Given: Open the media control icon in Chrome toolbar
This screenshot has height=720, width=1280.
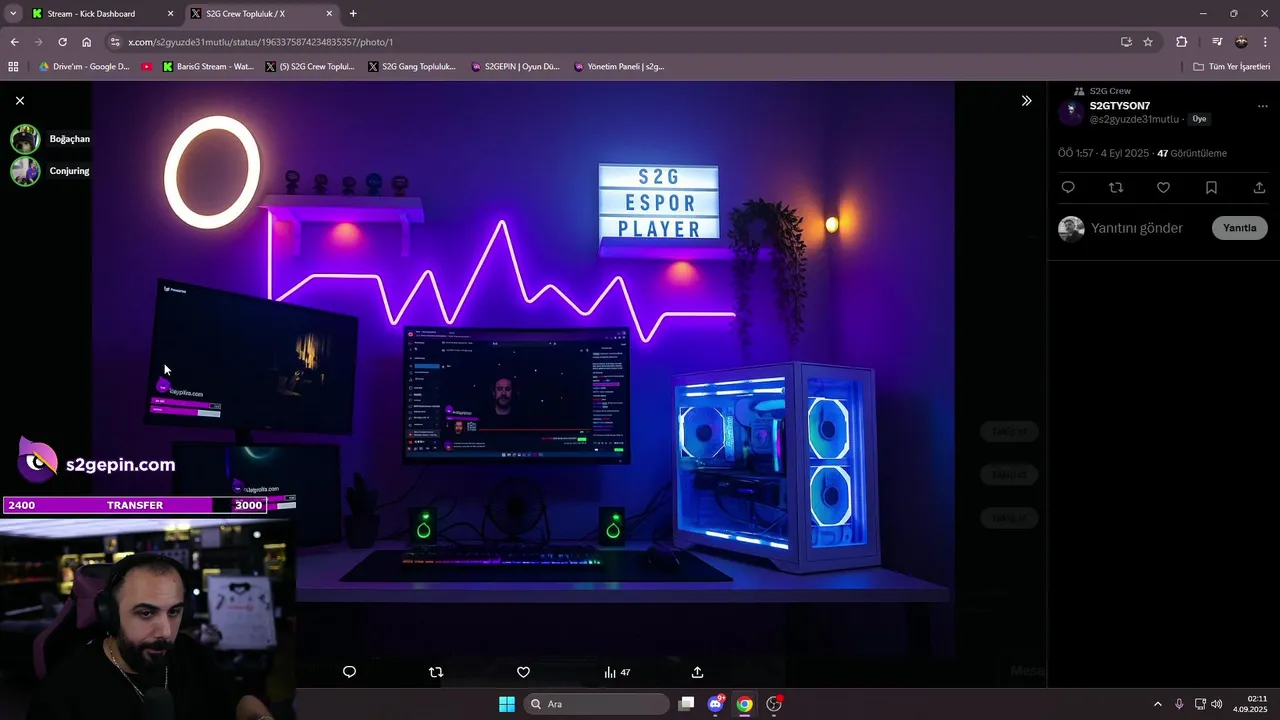Looking at the screenshot, I should 1217,42.
